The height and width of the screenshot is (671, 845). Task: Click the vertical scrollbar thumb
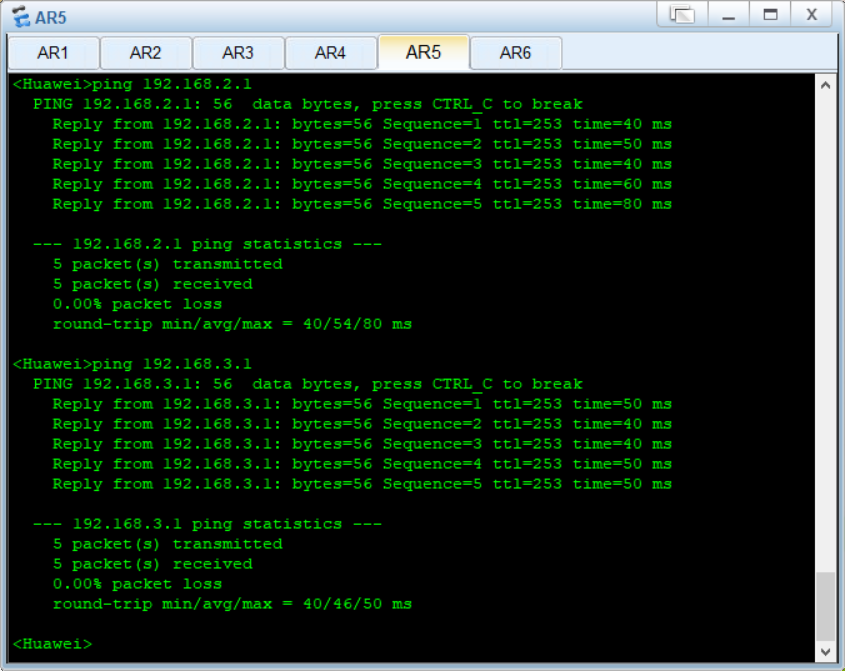[825, 606]
